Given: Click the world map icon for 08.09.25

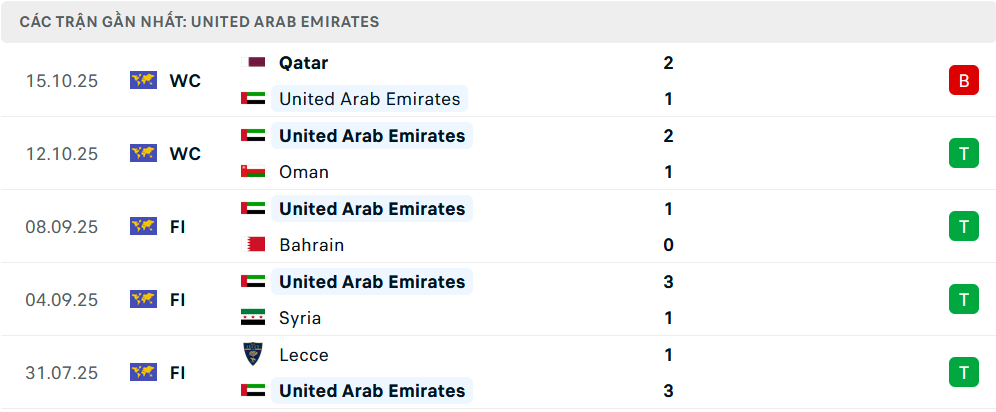Looking at the screenshot, I should click(x=143, y=226).
